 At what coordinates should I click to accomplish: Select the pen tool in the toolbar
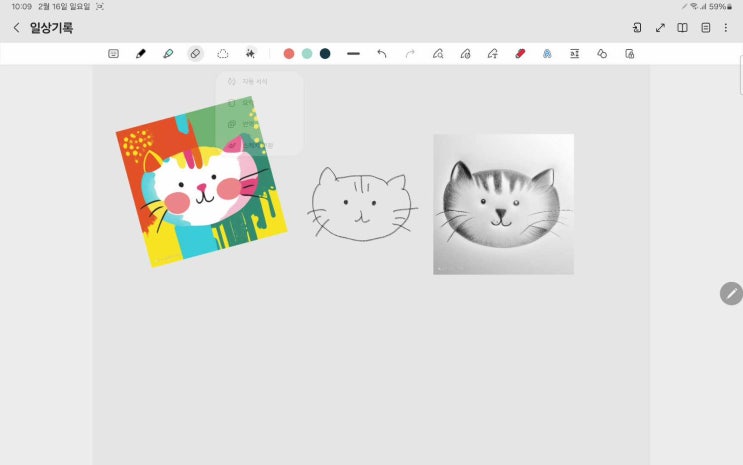pyautogui.click(x=141, y=54)
